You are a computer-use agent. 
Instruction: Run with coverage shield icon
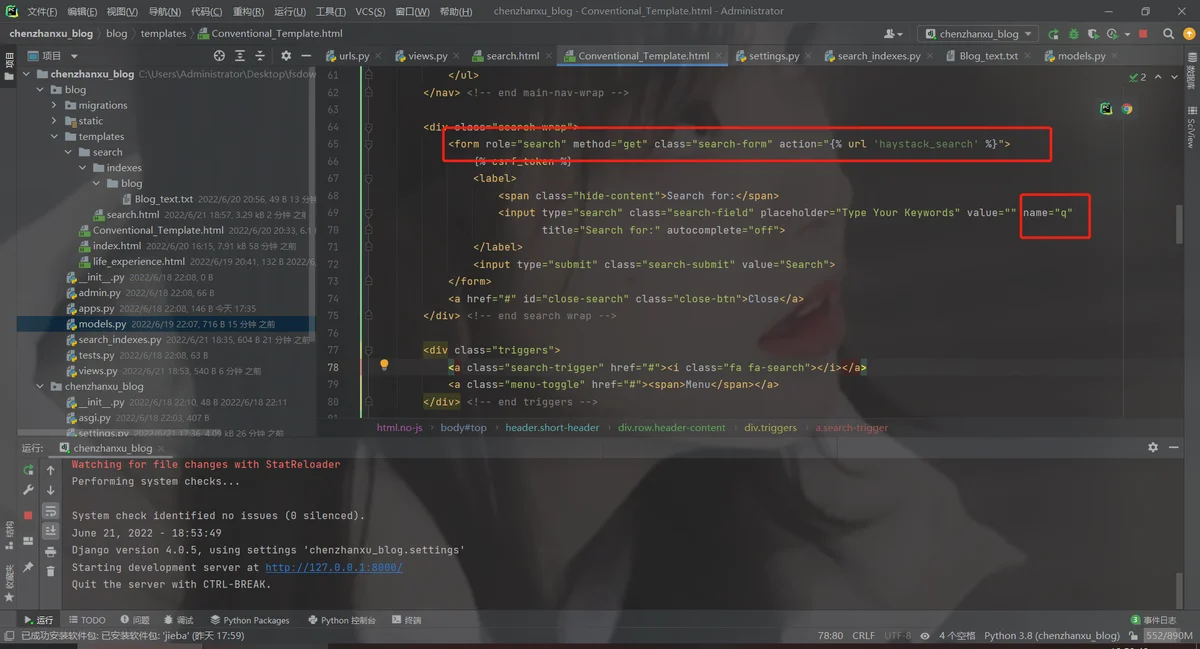pos(1092,34)
